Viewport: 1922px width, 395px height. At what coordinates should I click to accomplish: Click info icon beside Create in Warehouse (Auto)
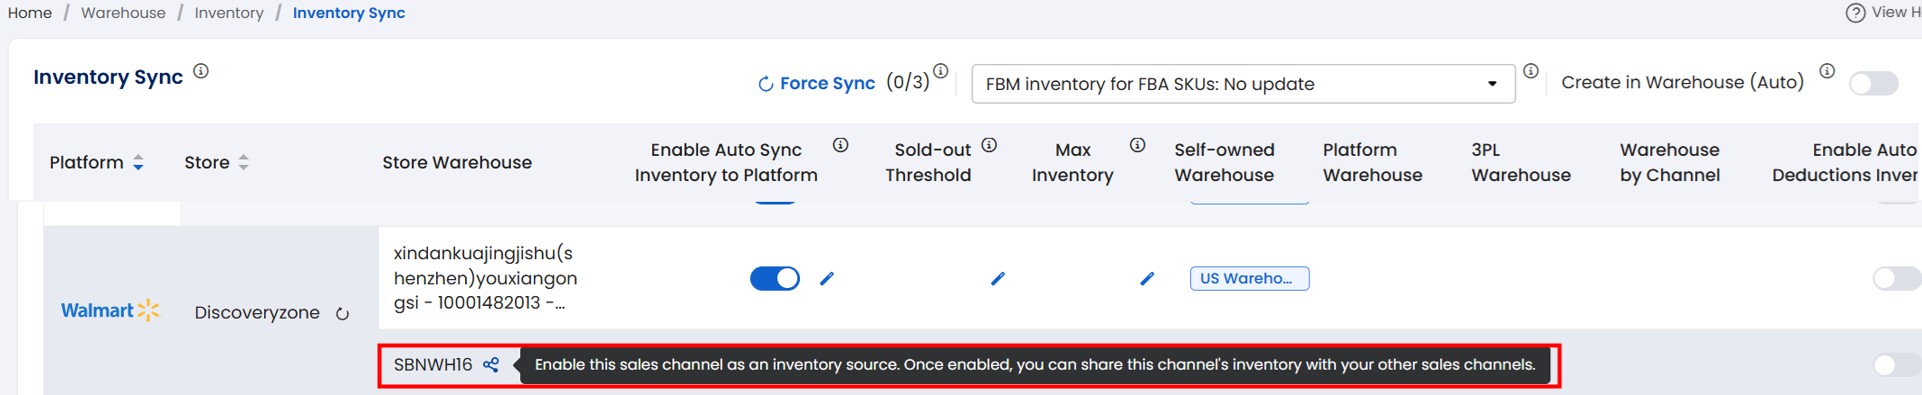1827,71
